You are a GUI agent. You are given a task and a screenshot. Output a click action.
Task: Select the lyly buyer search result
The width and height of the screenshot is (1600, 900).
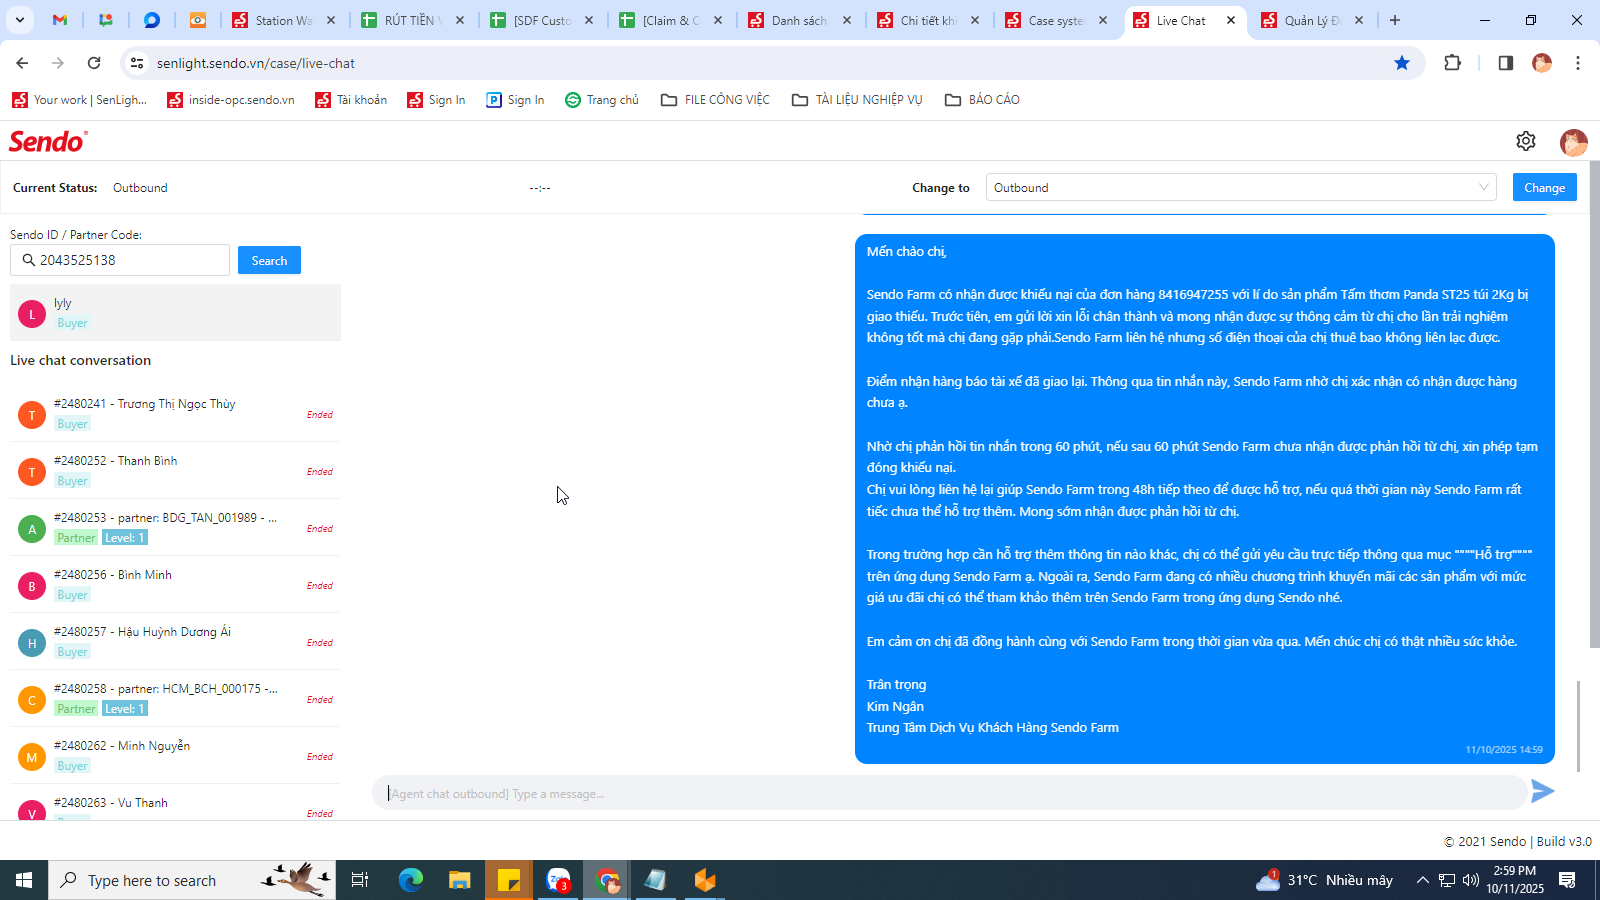tap(175, 313)
